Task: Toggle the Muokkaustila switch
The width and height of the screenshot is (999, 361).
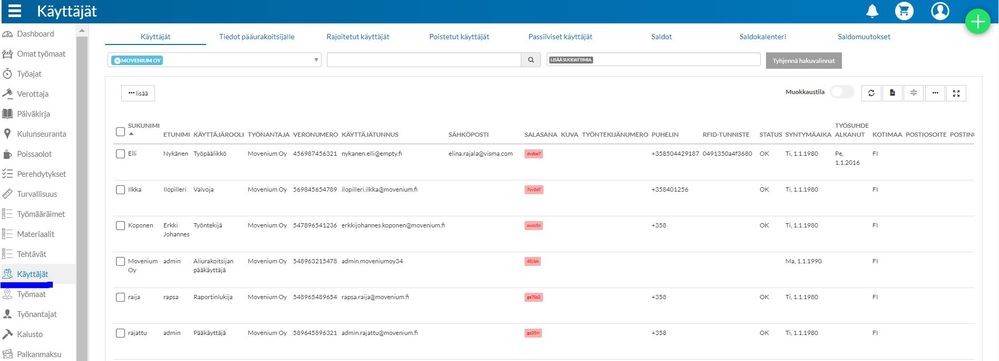Action: (842, 92)
